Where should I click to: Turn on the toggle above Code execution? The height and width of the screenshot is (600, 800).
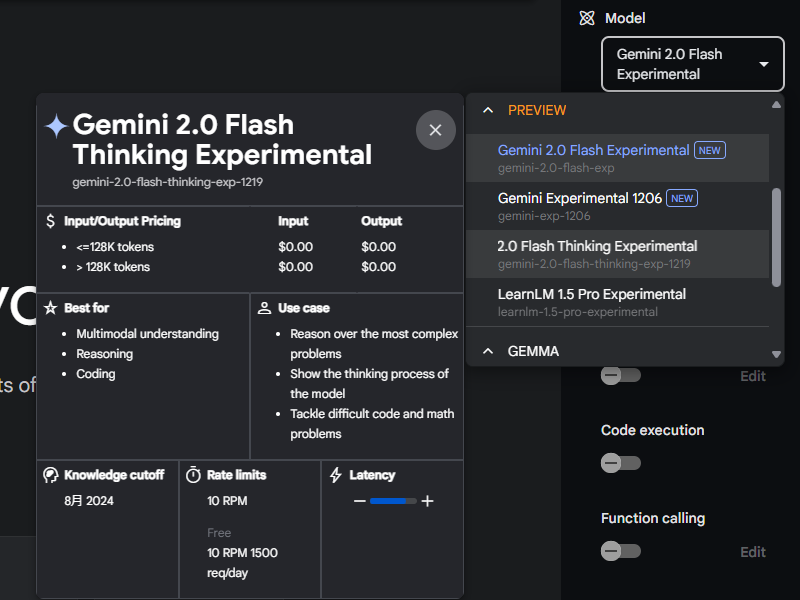[621, 375]
